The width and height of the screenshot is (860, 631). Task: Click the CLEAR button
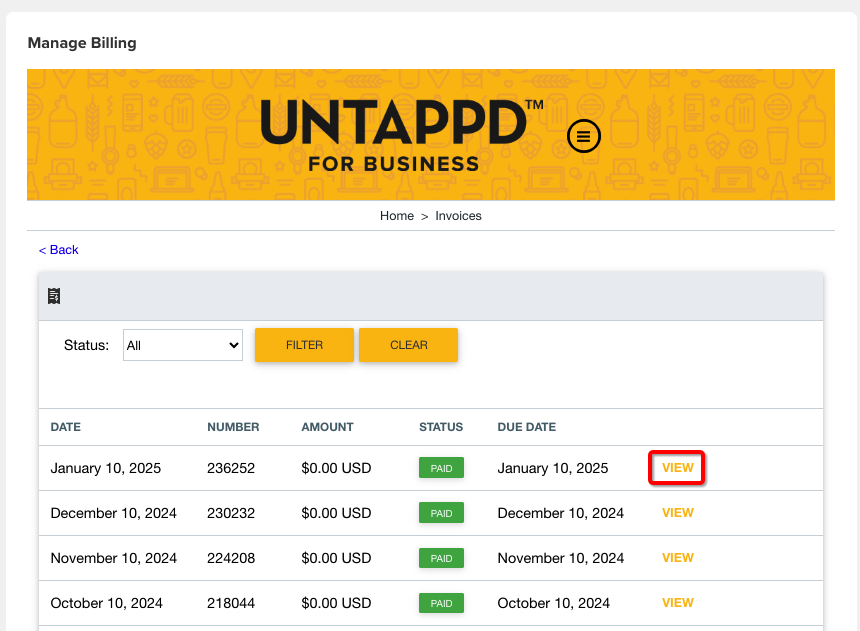pyautogui.click(x=409, y=345)
